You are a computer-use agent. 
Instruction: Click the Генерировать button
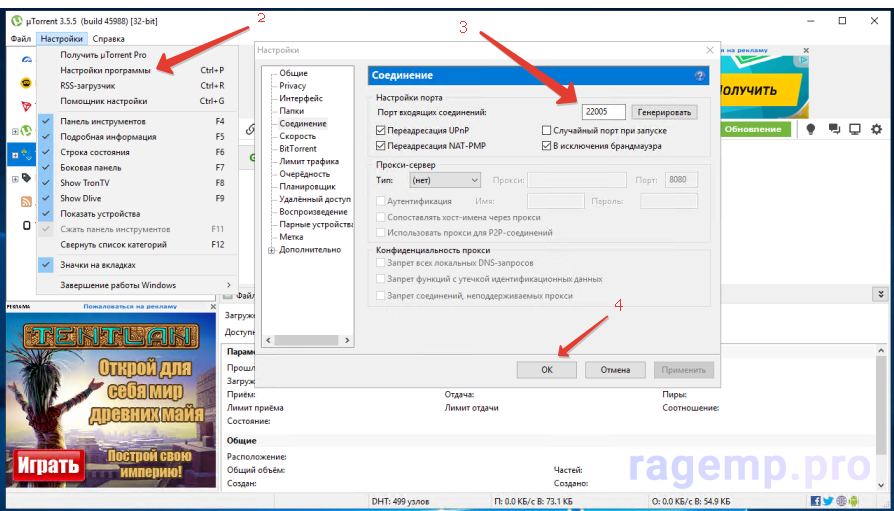(x=664, y=112)
